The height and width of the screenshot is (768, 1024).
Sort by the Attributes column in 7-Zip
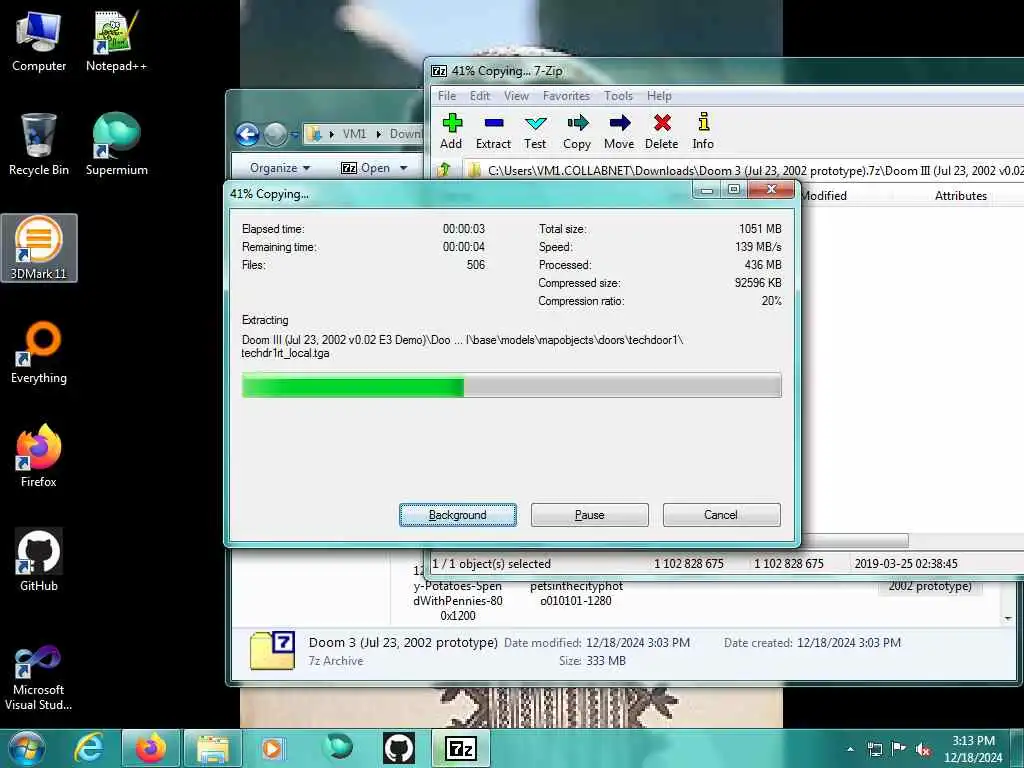960,195
